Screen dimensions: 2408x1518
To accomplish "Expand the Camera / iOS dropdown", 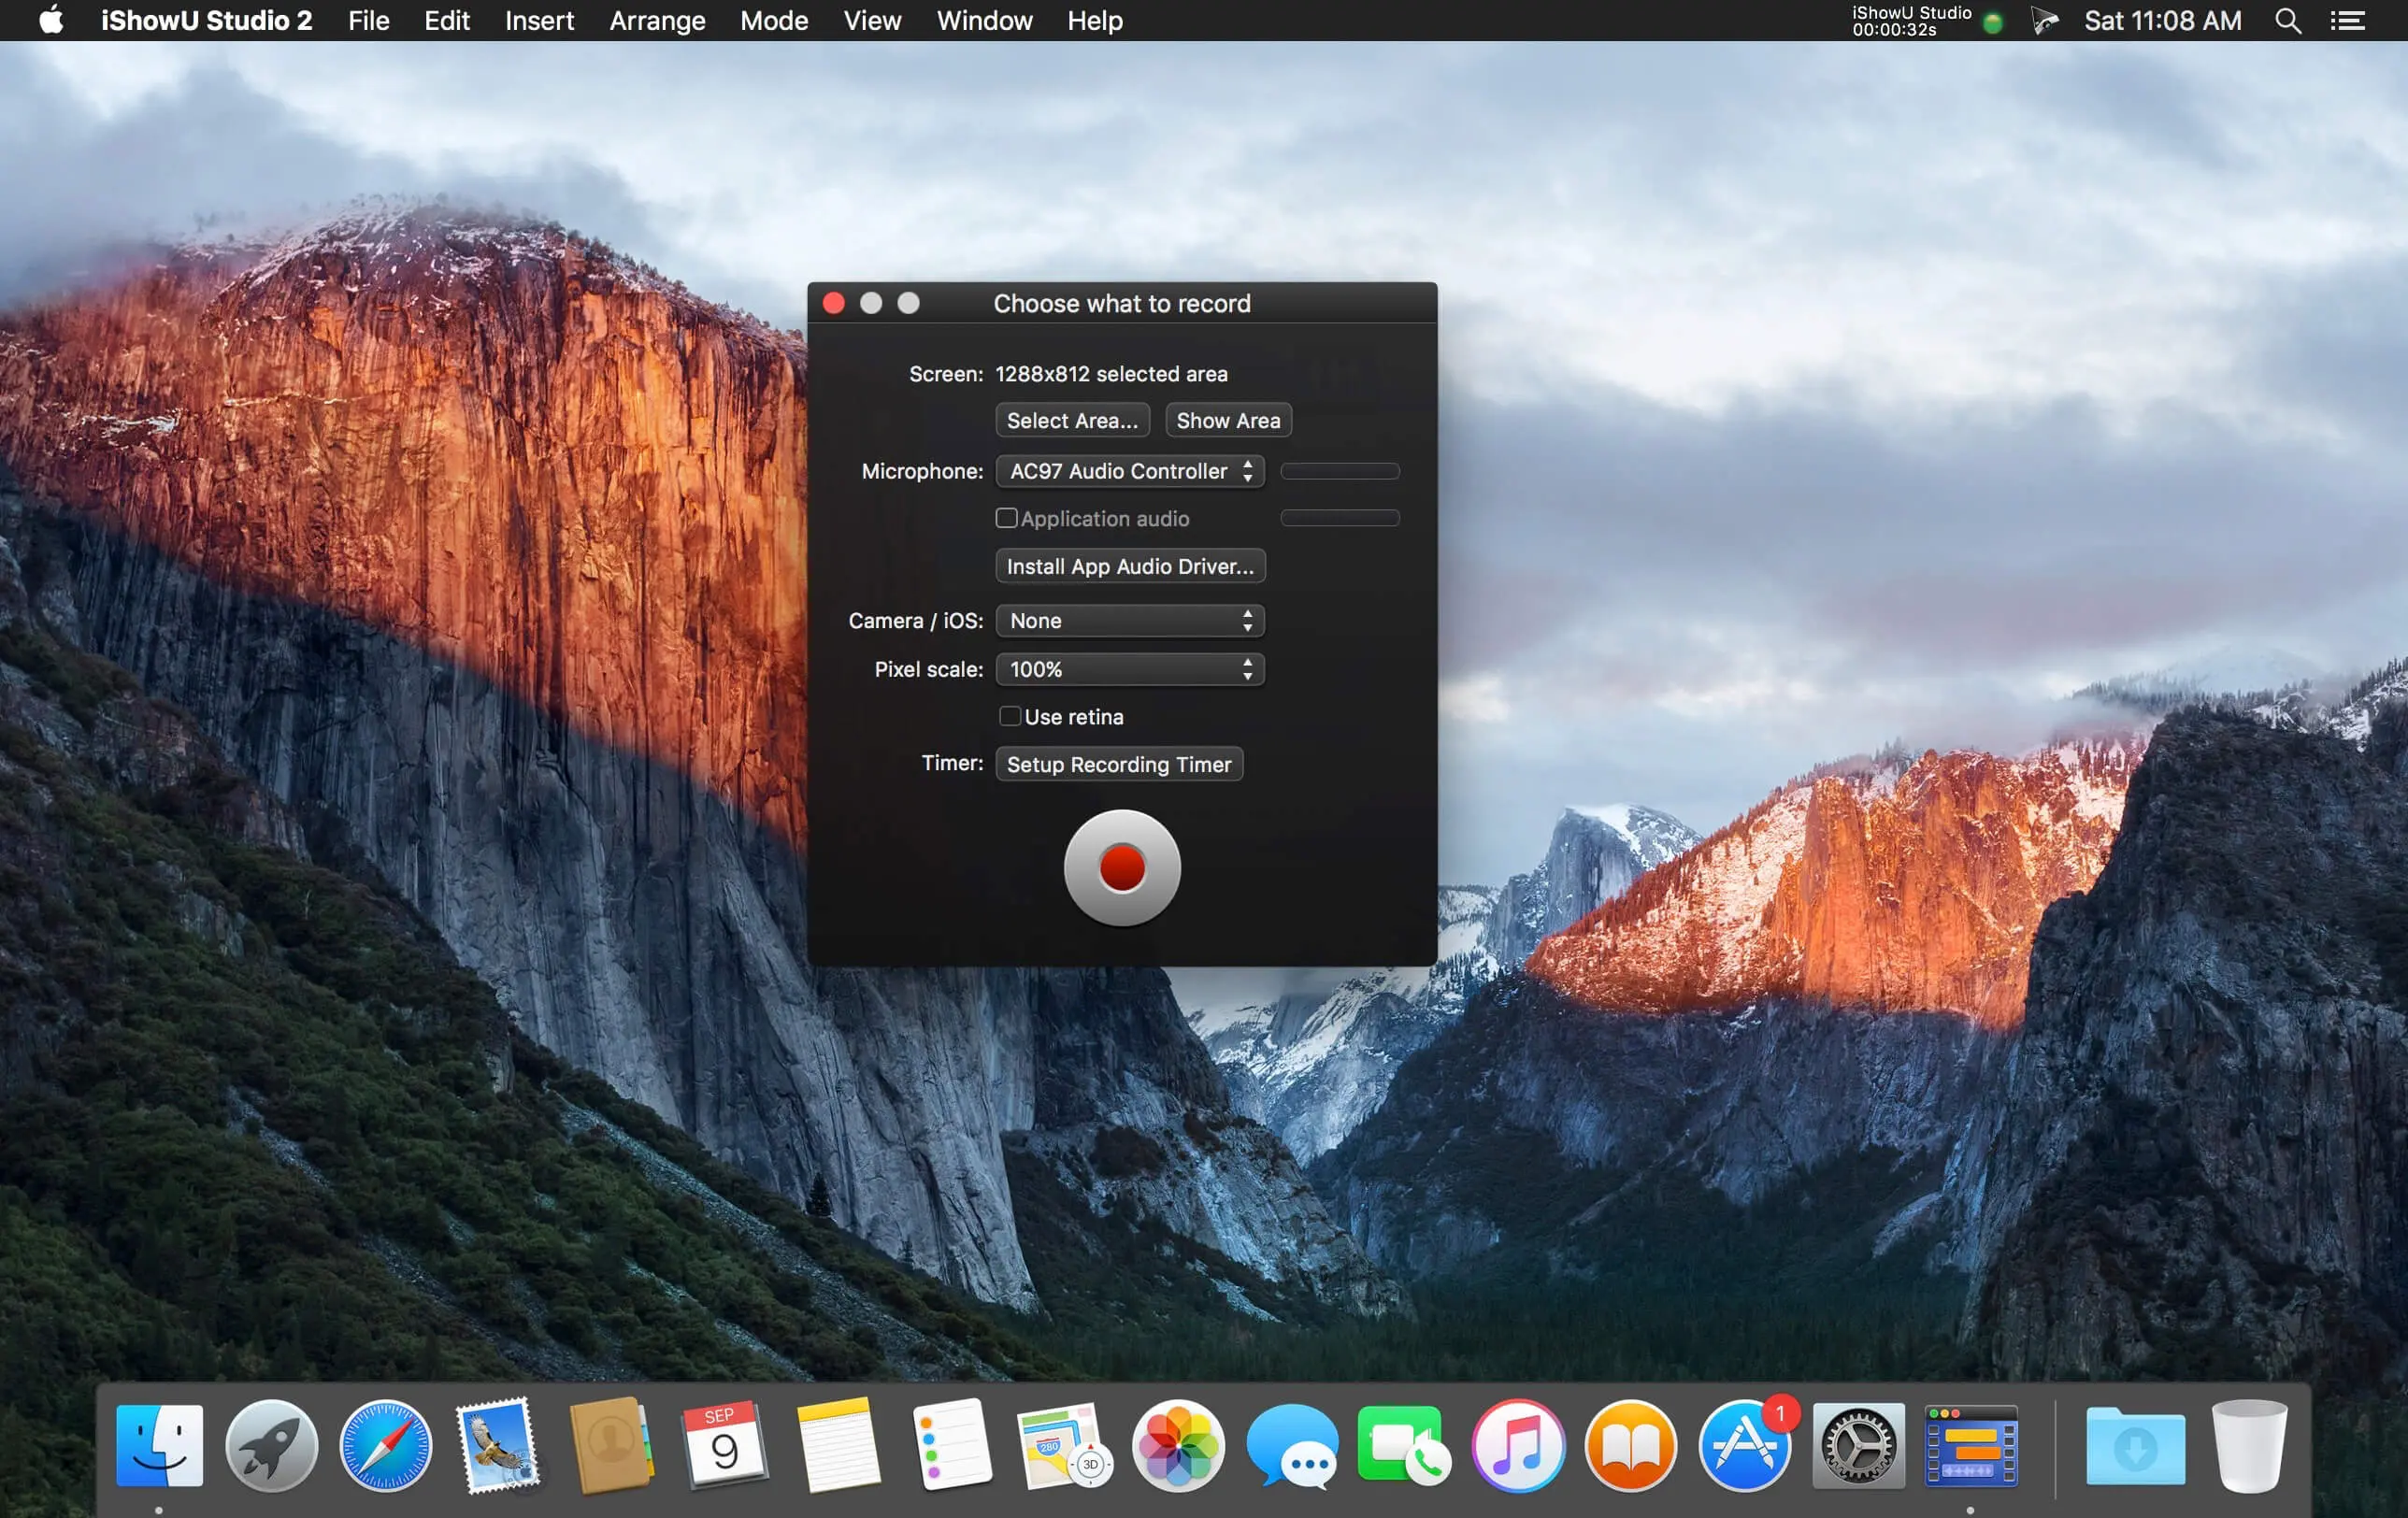I will 1129,620.
